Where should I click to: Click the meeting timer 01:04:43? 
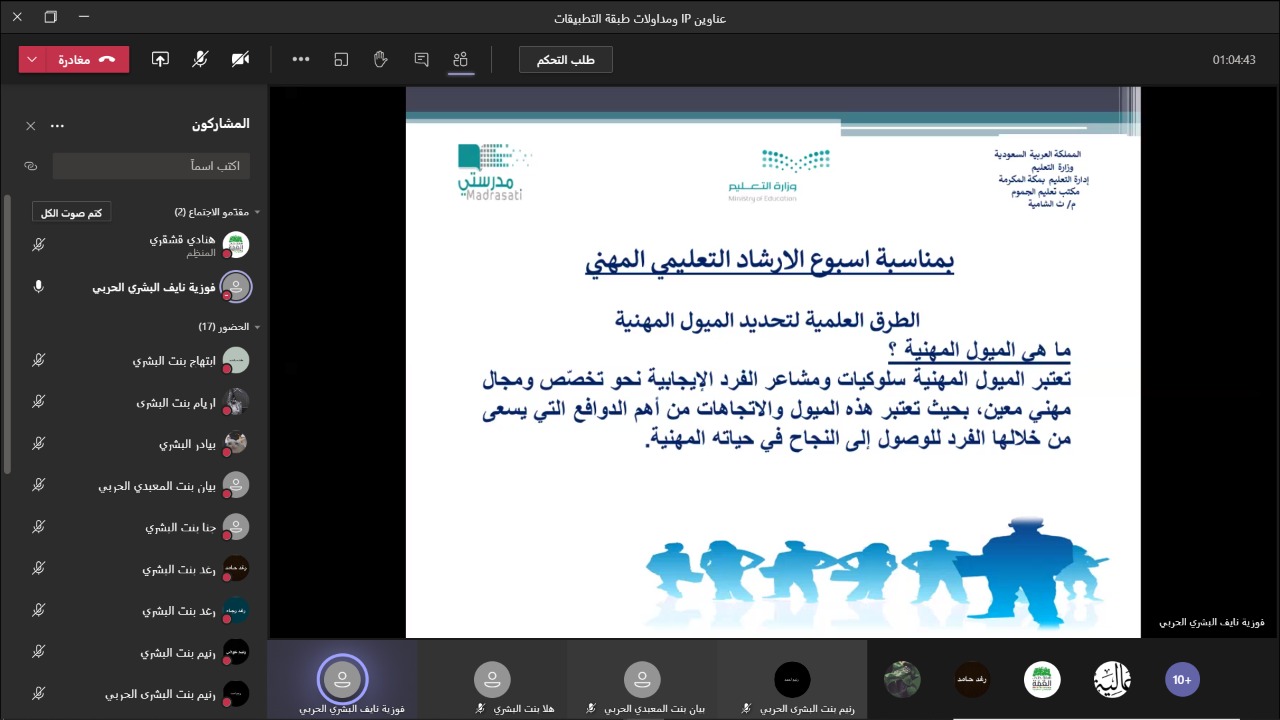[1234, 60]
